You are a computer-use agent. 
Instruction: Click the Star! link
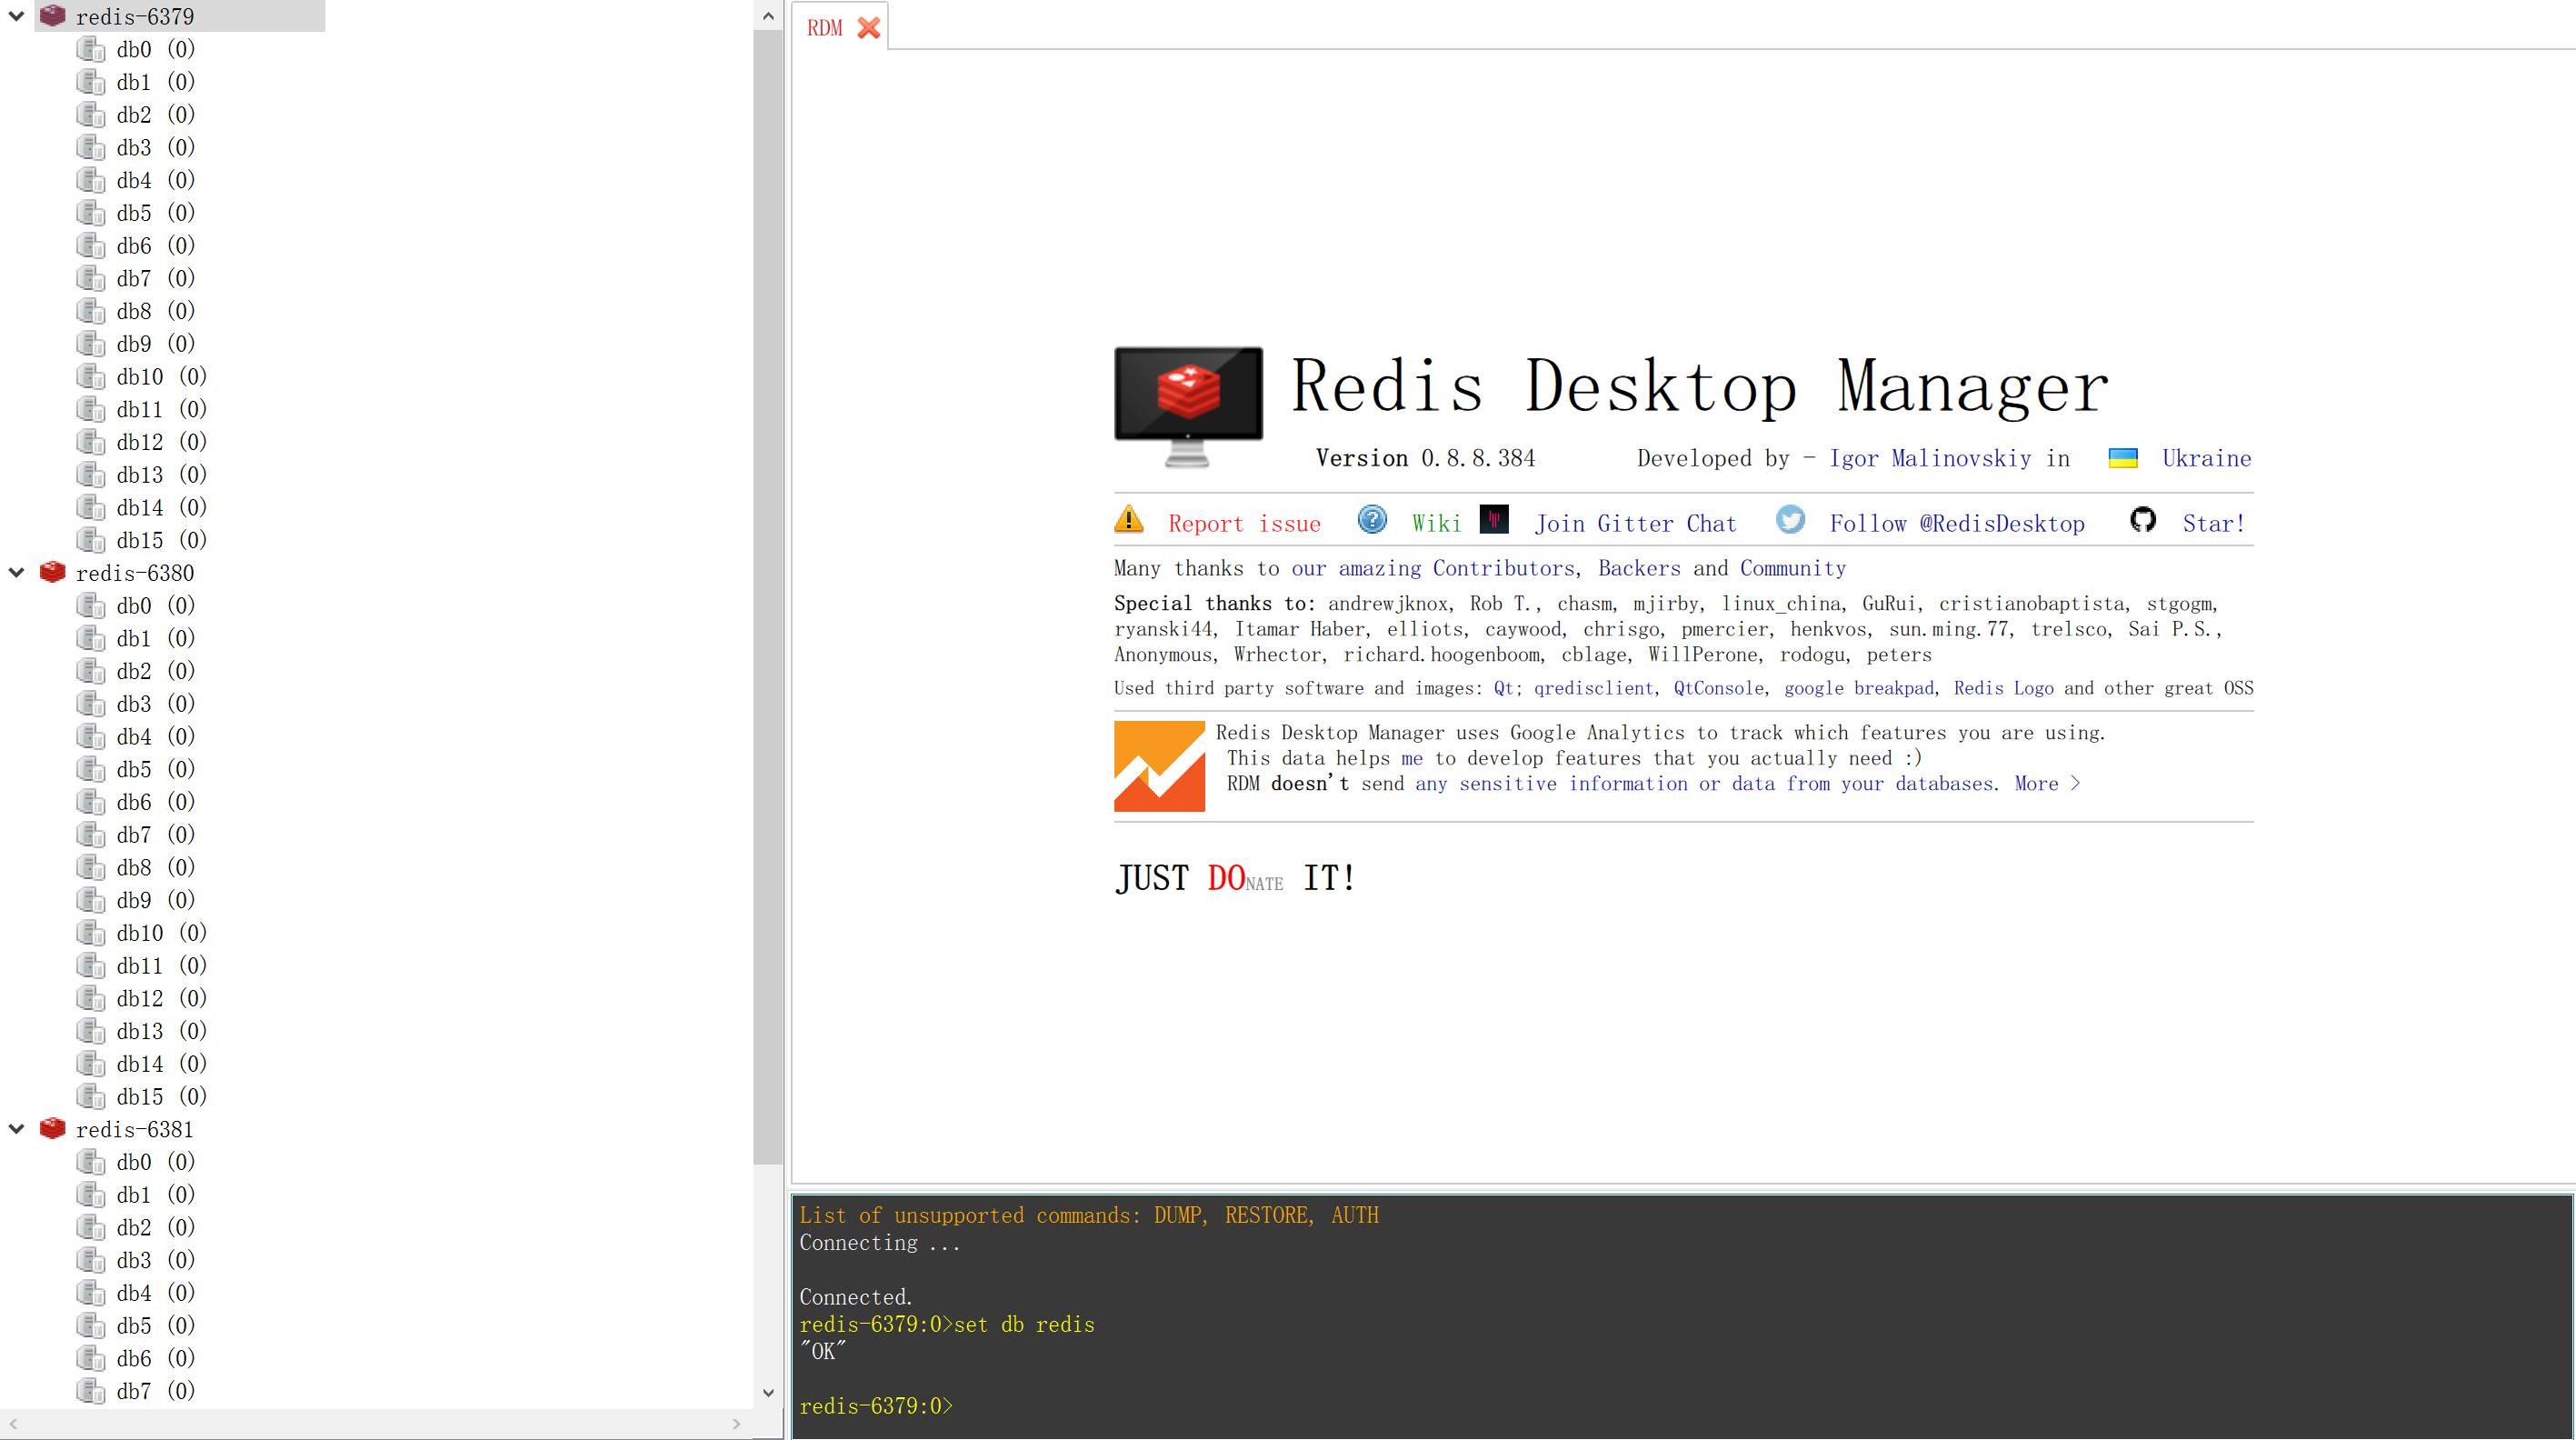2213,523
